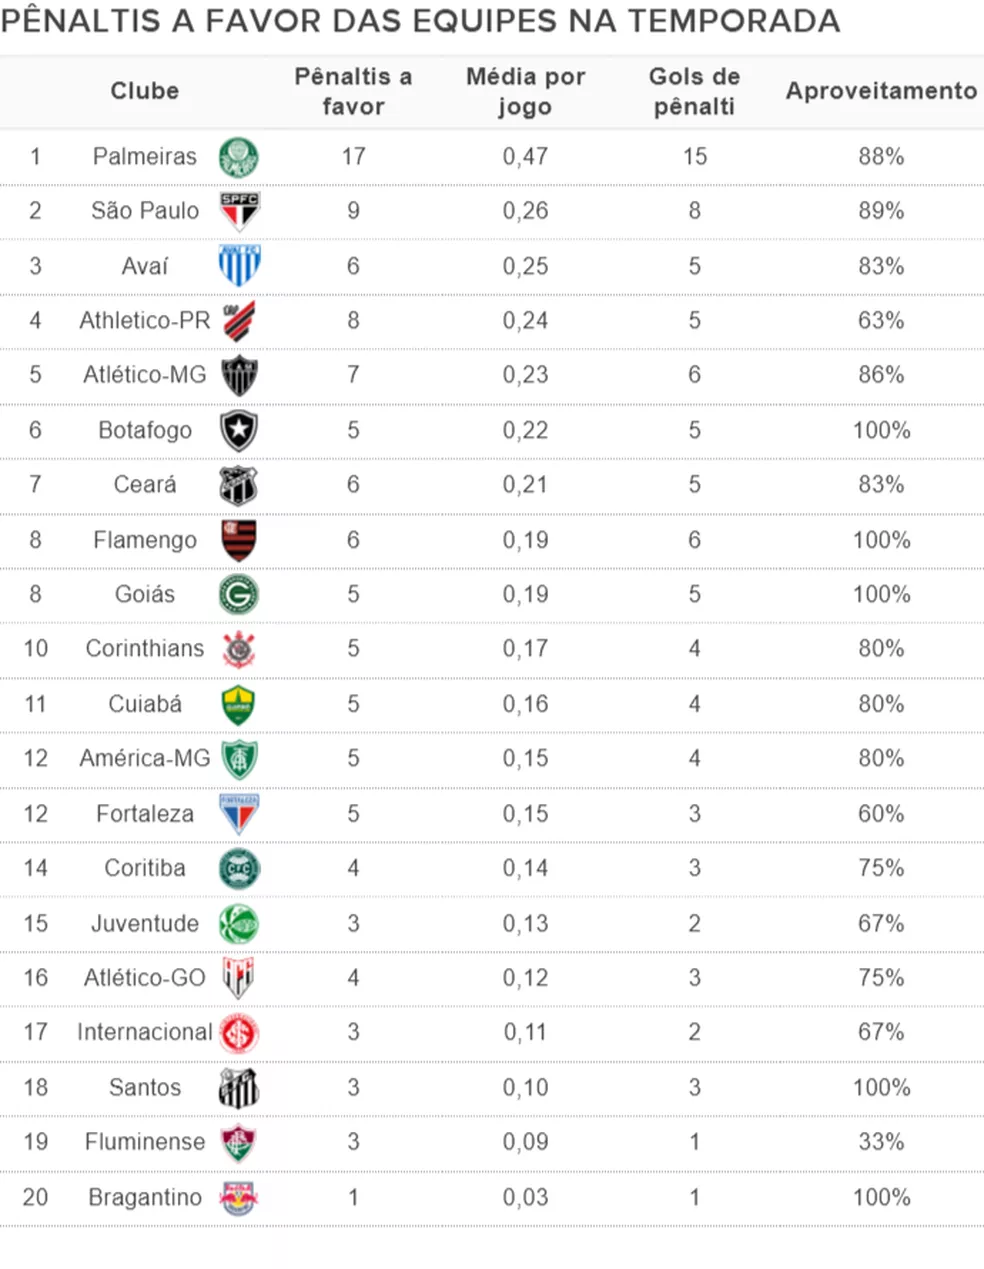Click the São Paulo SPFC crest
984x1269 pixels.
coord(239,211)
